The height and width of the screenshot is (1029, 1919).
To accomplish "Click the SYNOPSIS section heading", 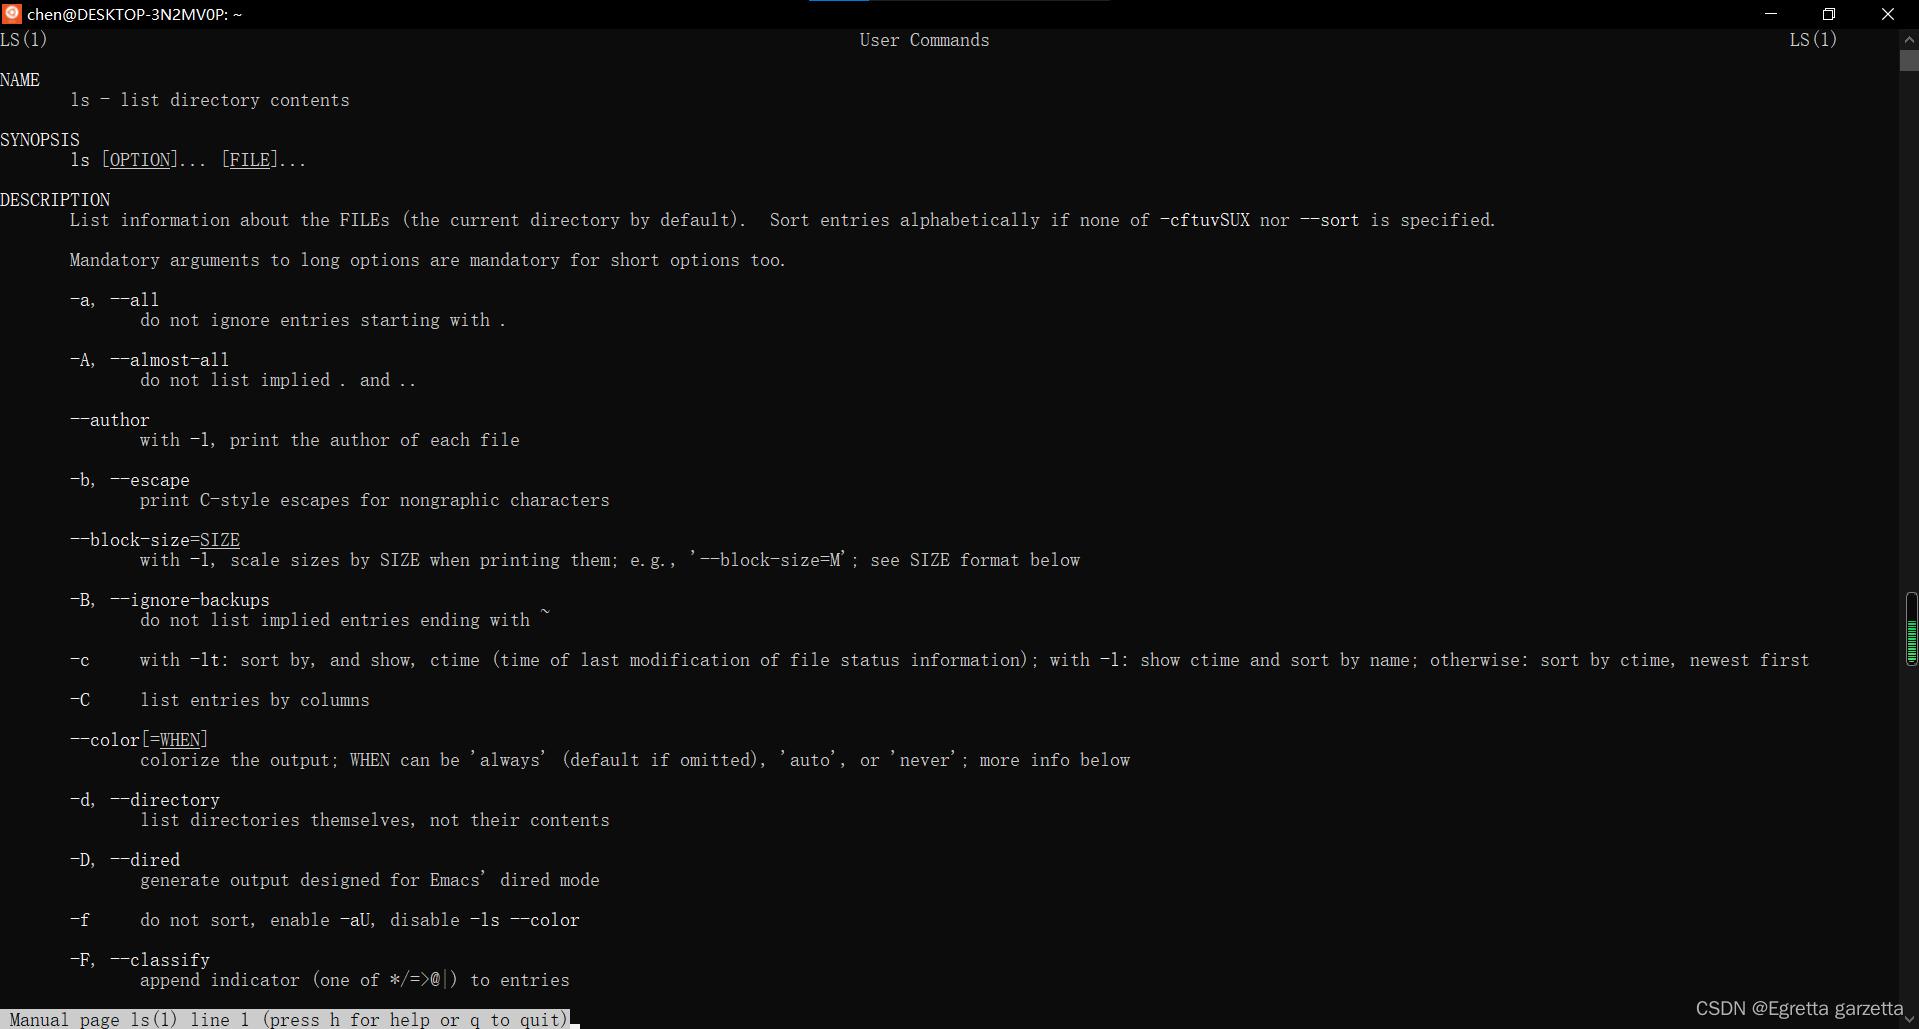I will [x=40, y=140].
